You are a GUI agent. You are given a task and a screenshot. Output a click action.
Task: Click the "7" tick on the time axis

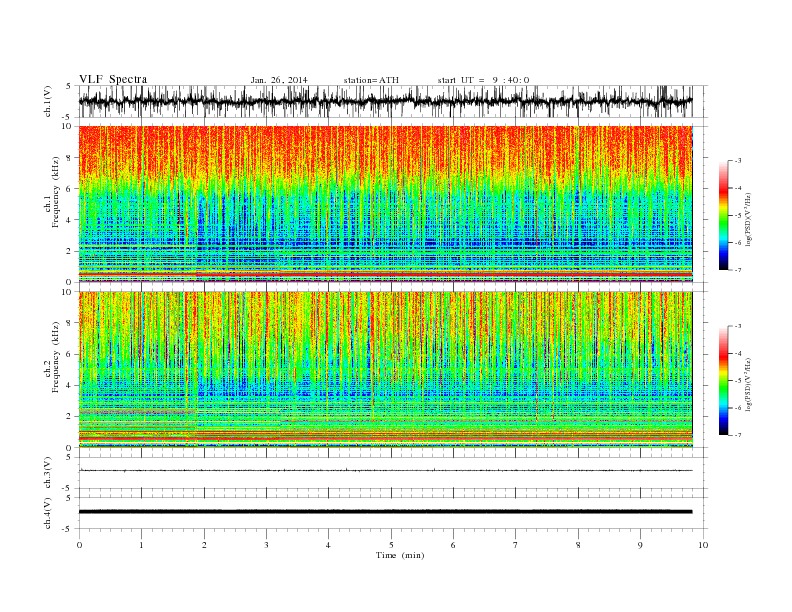coord(516,545)
